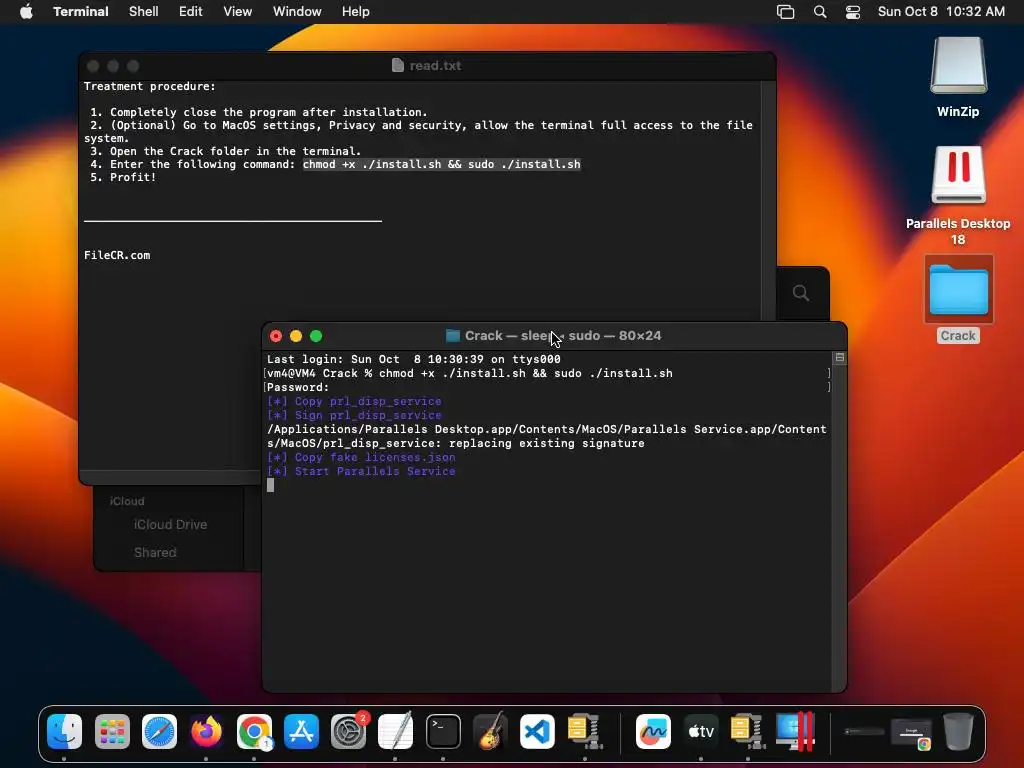Open Visual Studio Code from Dock

click(537, 731)
